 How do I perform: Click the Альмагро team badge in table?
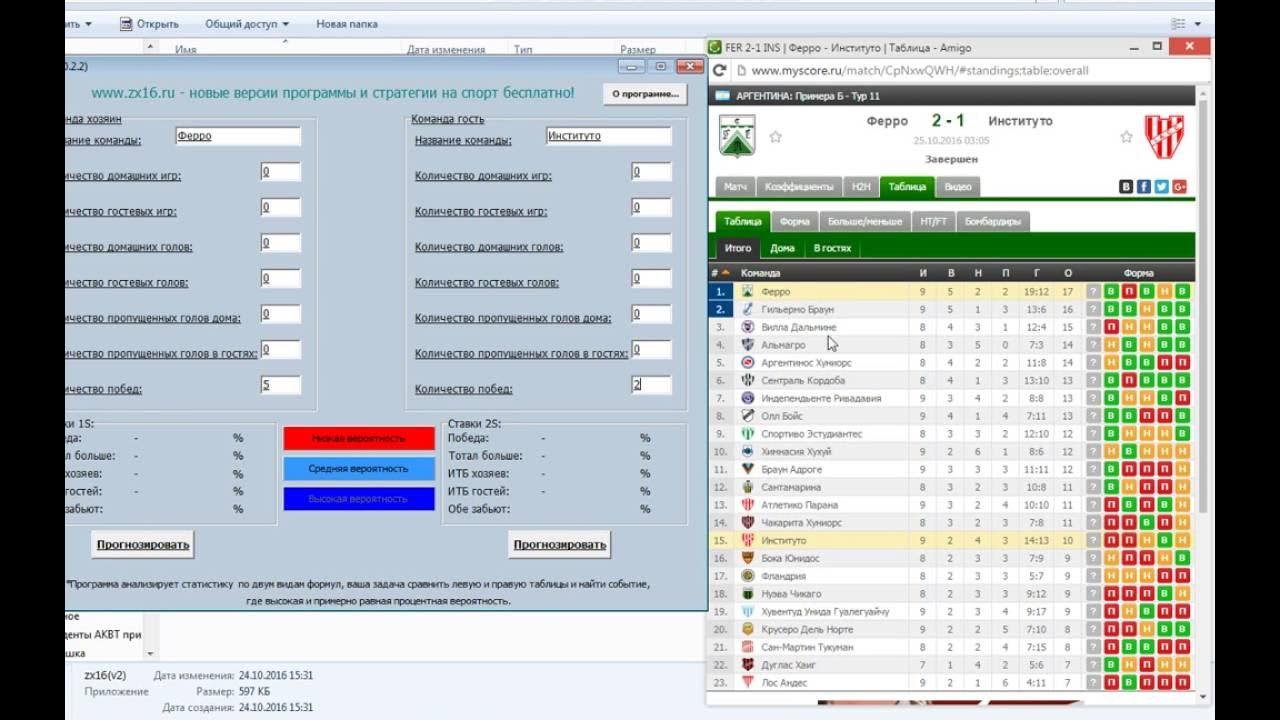click(x=747, y=345)
